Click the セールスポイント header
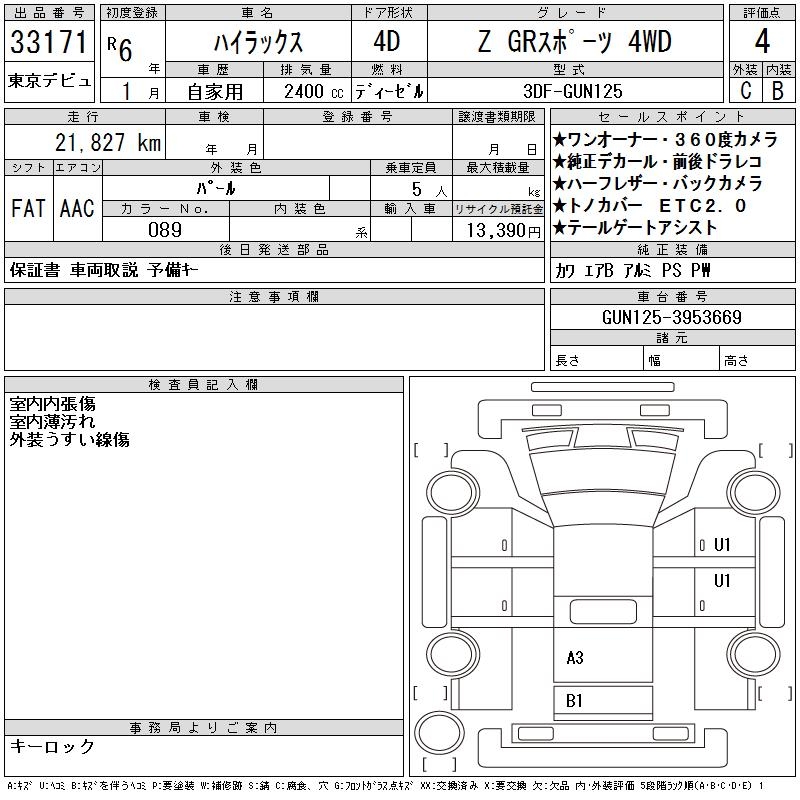The width and height of the screenshot is (800, 800). (x=672, y=117)
